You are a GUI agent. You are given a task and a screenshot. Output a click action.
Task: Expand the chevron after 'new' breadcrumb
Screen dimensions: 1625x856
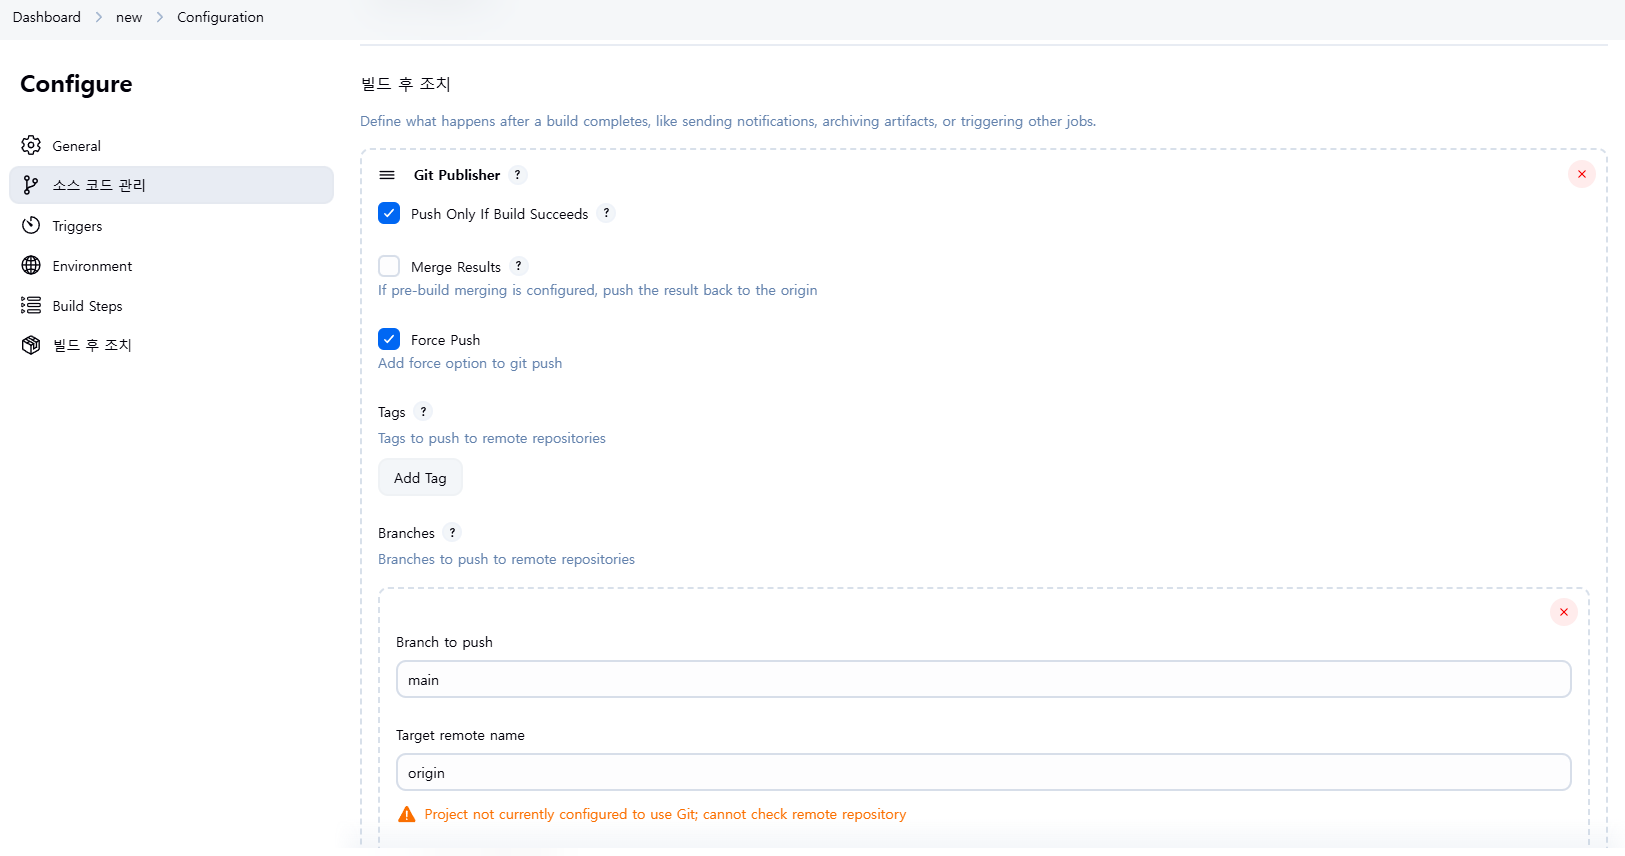click(160, 17)
